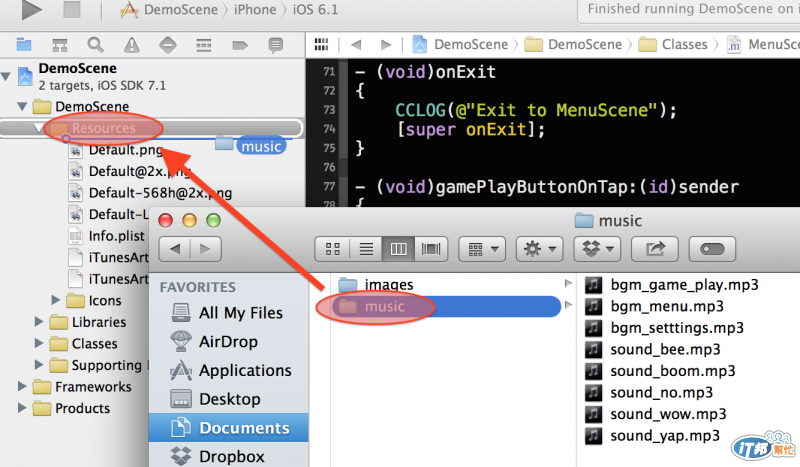Open the Dropbox toolbar menu
Viewport: 800px width, 467px height.
pyautogui.click(x=597, y=249)
